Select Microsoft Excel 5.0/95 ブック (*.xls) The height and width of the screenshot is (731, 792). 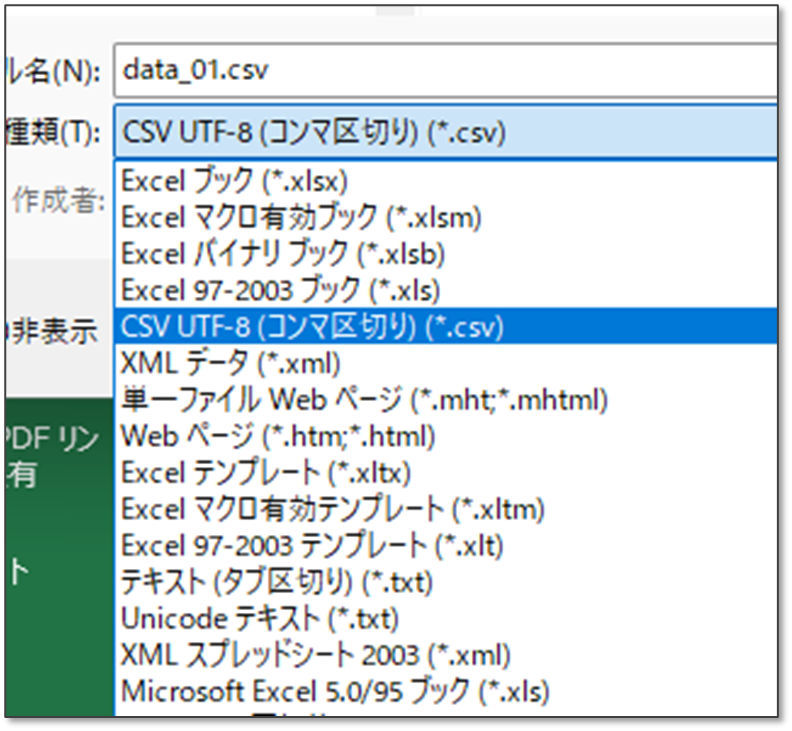[x=335, y=690]
